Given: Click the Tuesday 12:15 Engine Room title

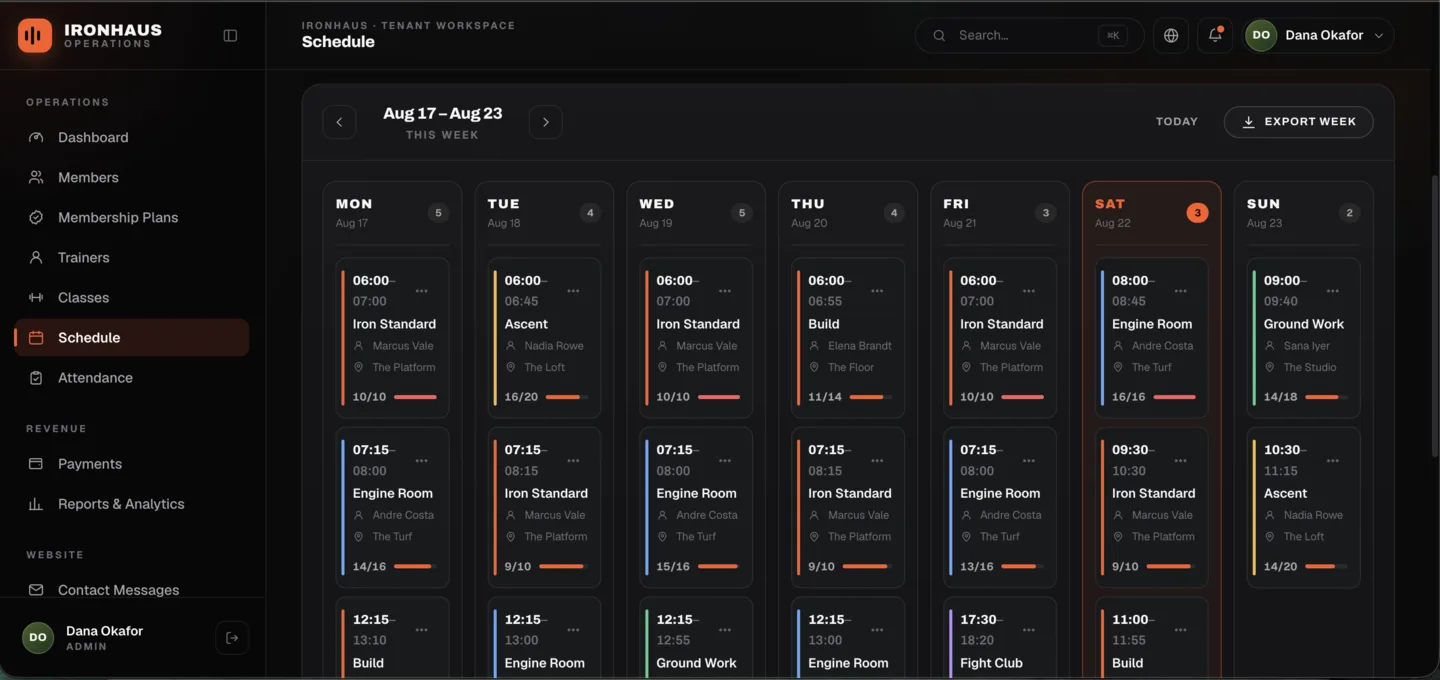Looking at the screenshot, I should (545, 663).
